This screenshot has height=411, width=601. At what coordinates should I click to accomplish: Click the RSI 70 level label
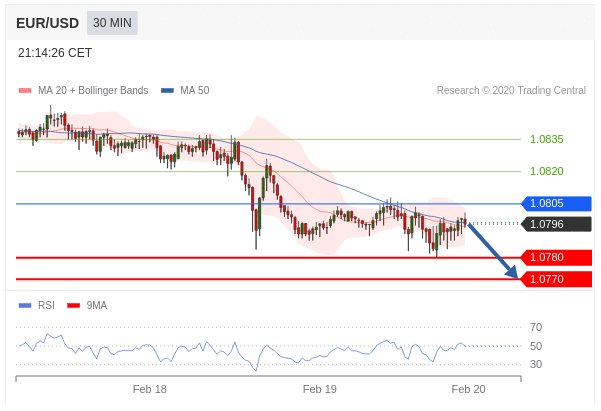point(536,327)
